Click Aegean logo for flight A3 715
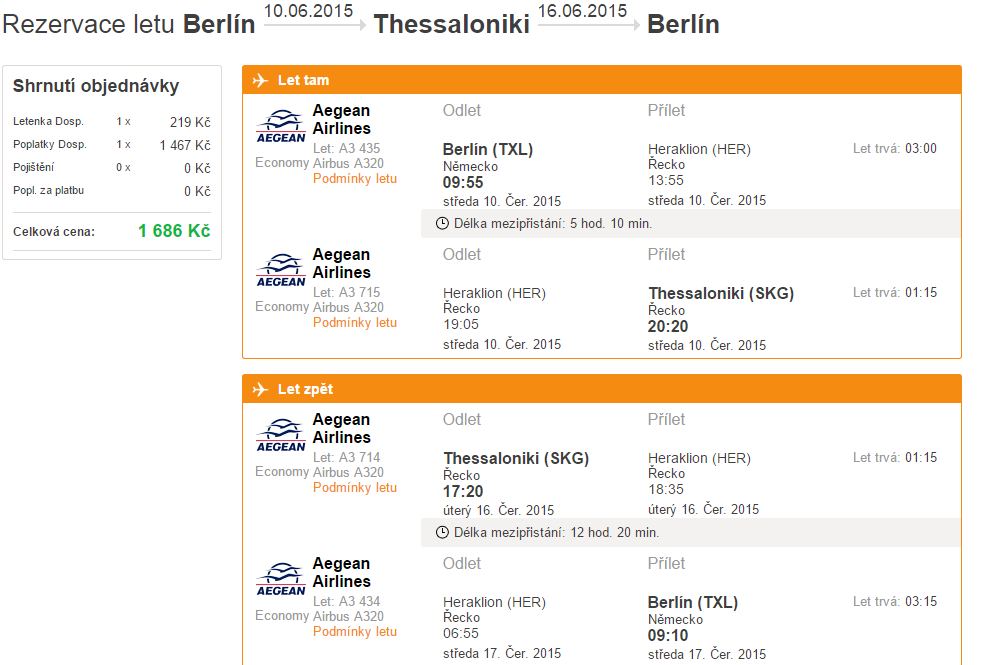Screen dimensions: 986x665 tap(281, 271)
